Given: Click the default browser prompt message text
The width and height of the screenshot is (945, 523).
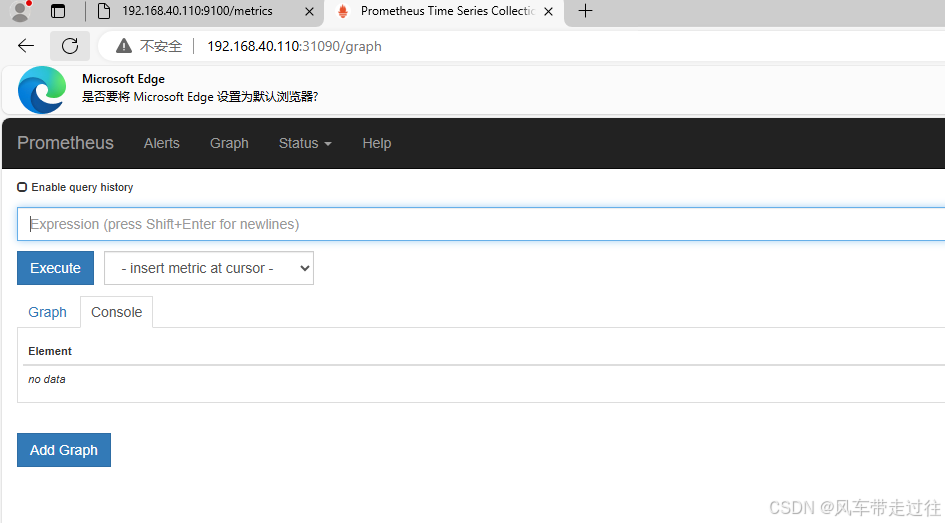Looking at the screenshot, I should (x=200, y=97).
